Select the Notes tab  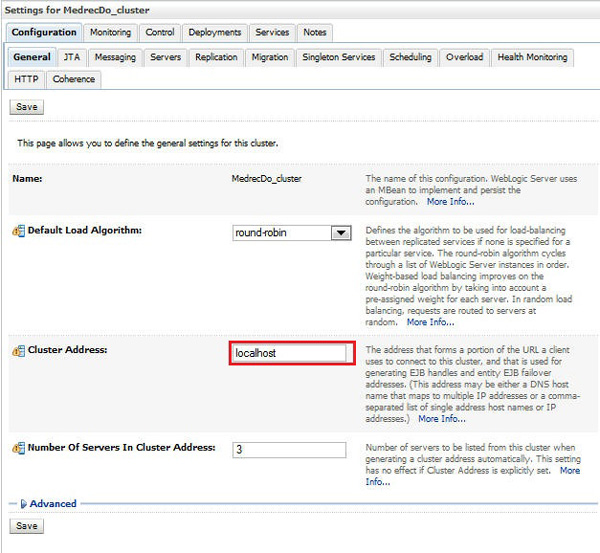(315, 33)
